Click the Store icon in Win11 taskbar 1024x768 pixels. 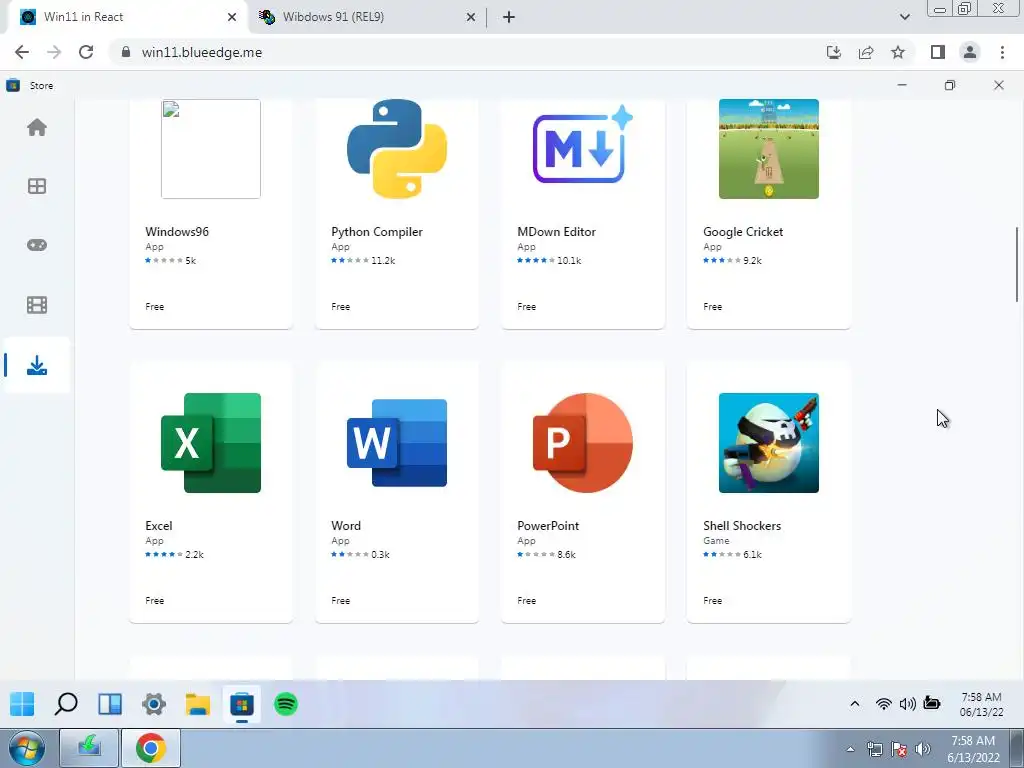click(x=242, y=704)
